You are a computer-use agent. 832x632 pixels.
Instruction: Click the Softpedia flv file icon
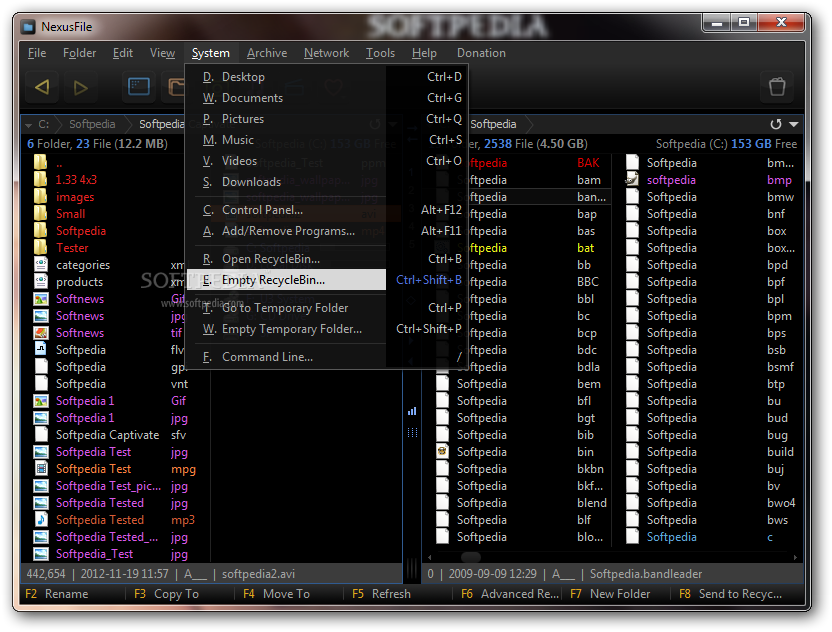(x=41, y=350)
